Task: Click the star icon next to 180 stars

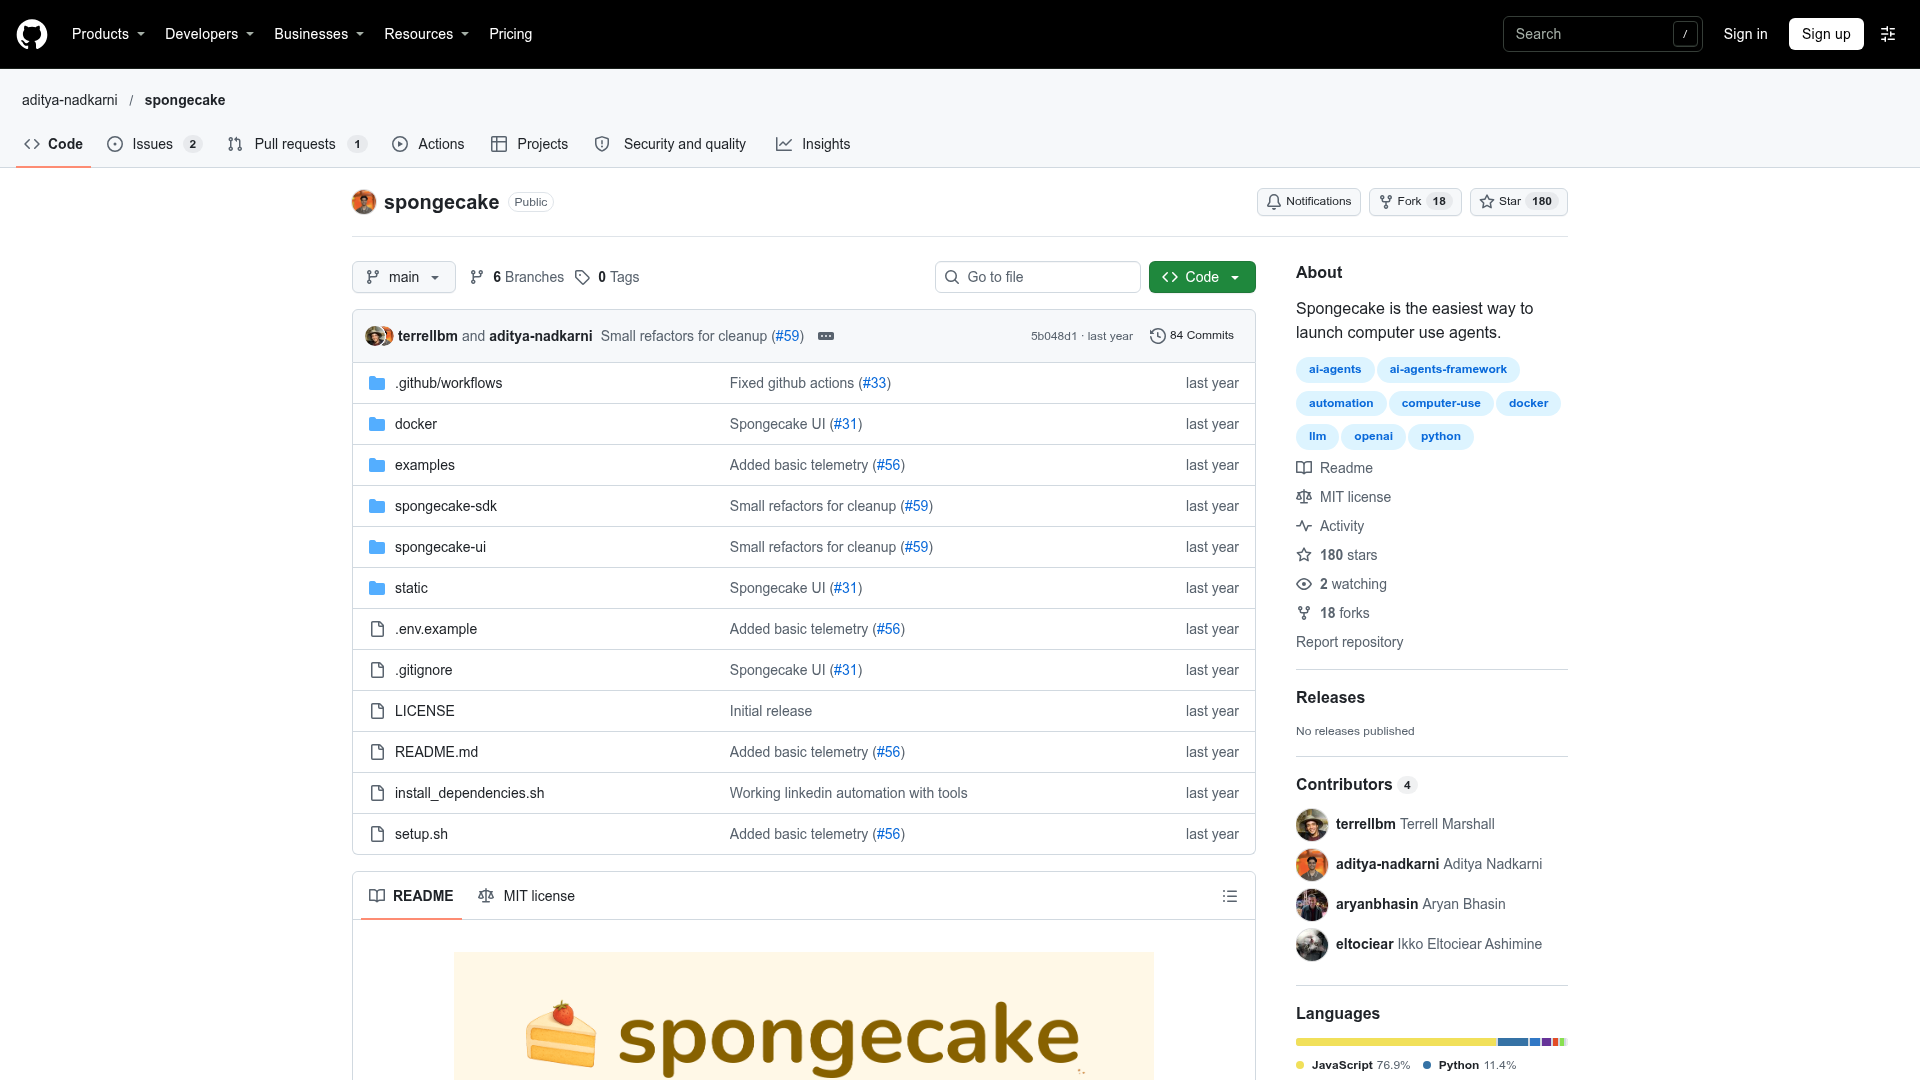Action: click(x=1304, y=555)
